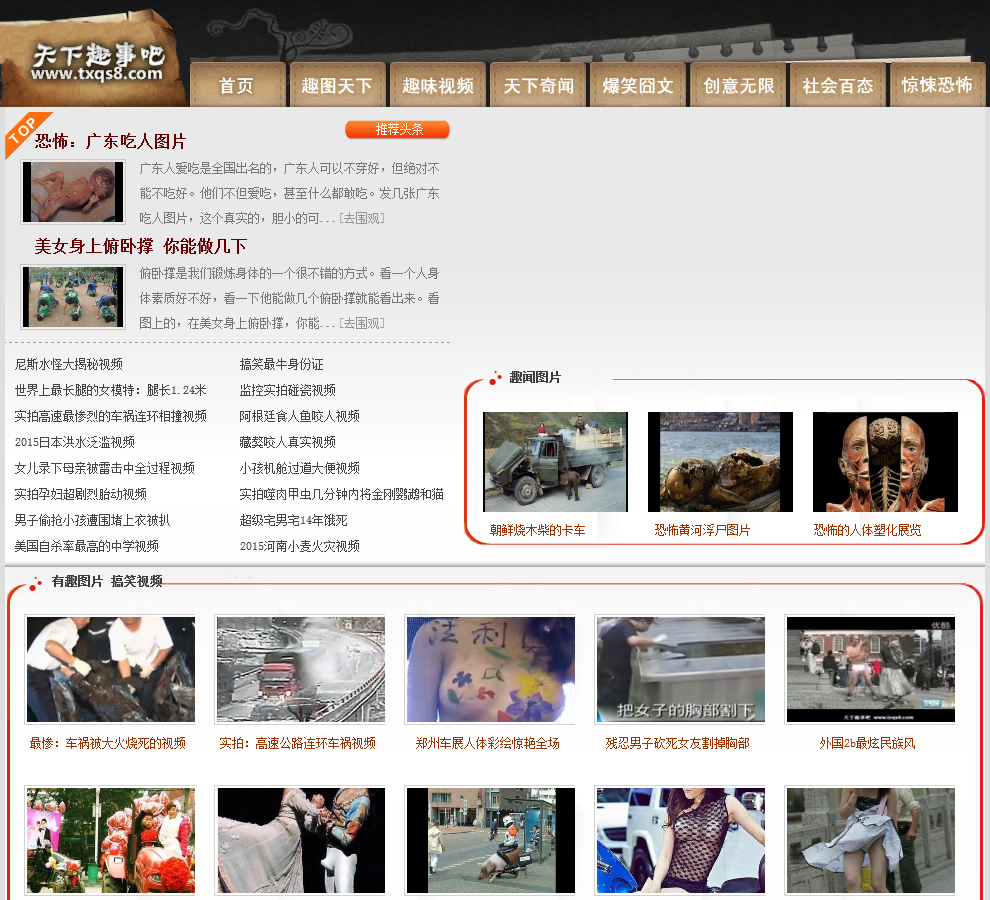Open caption 最惨：车祸被大火烧死的视频
The height and width of the screenshot is (900, 990).
click(108, 743)
